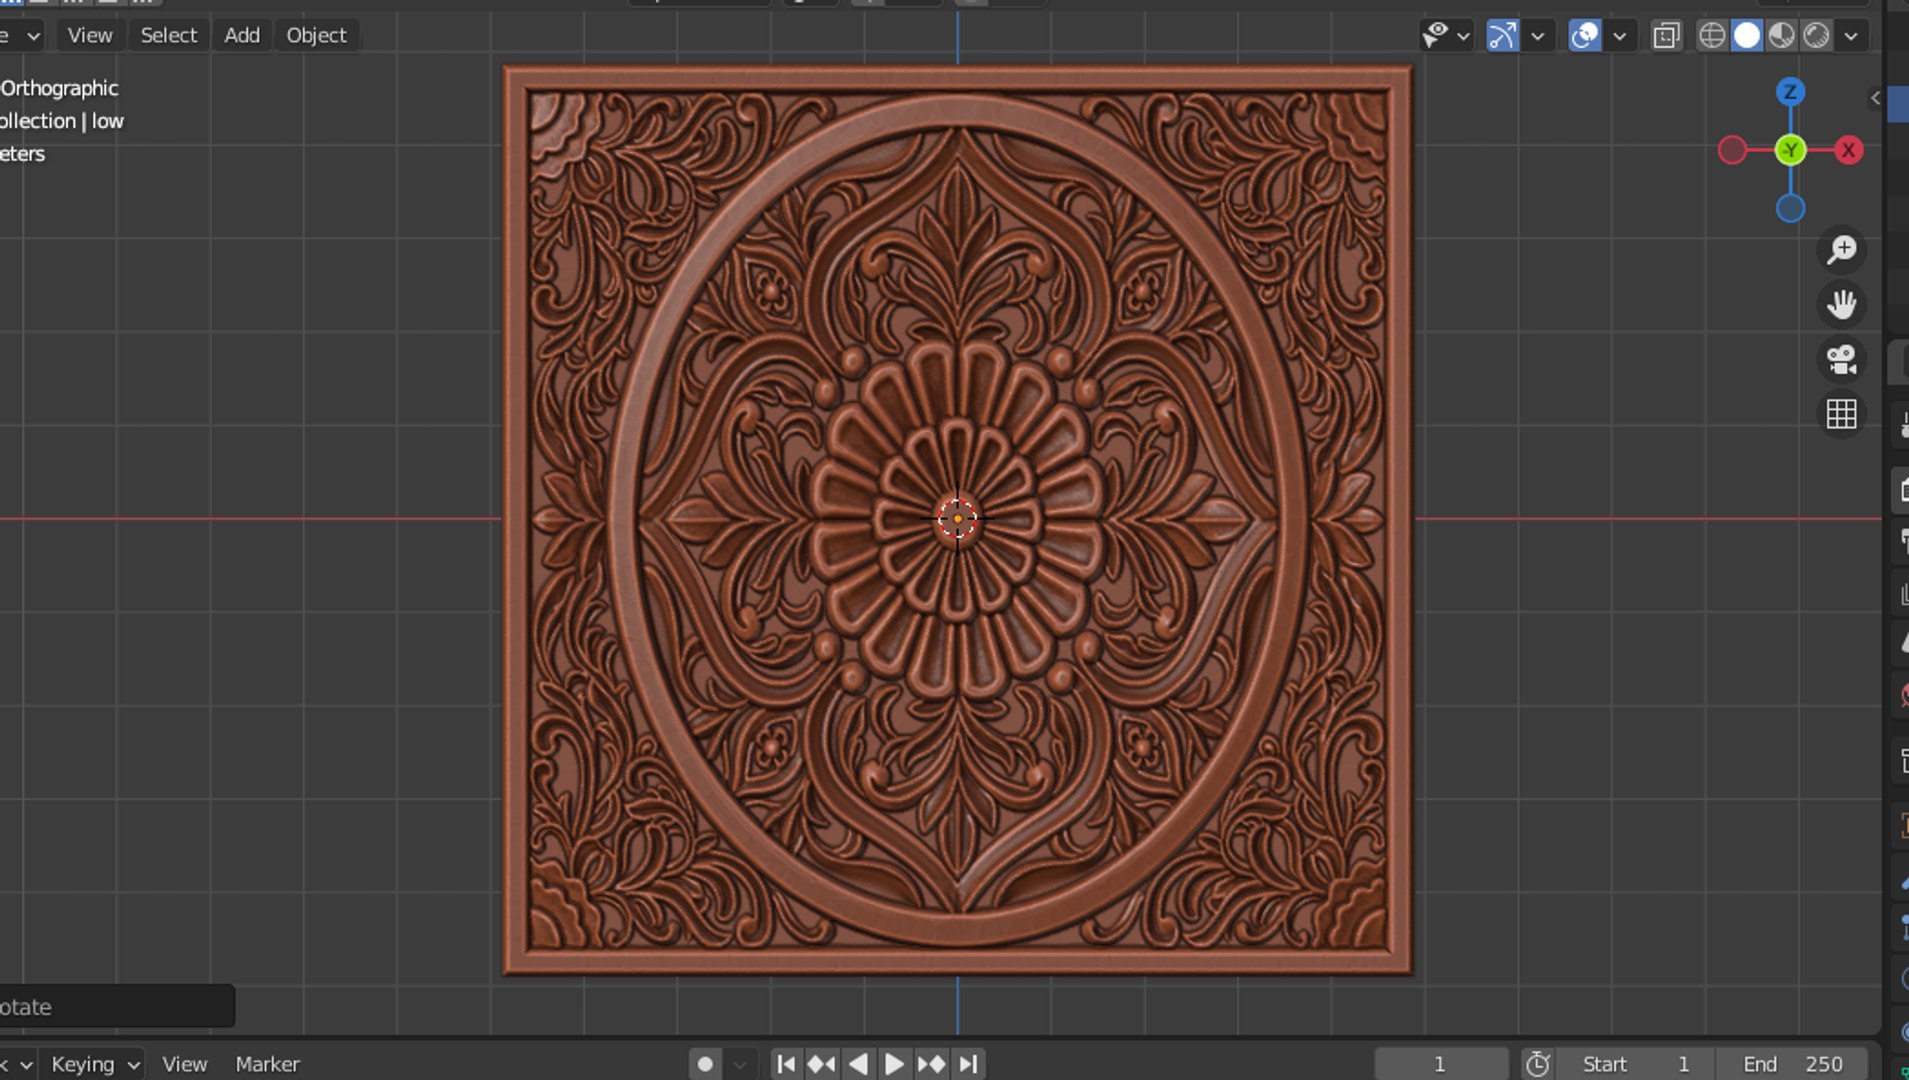Toggle the Show Gizmo button
Screen dimensions: 1909x1080
(x=1502, y=36)
